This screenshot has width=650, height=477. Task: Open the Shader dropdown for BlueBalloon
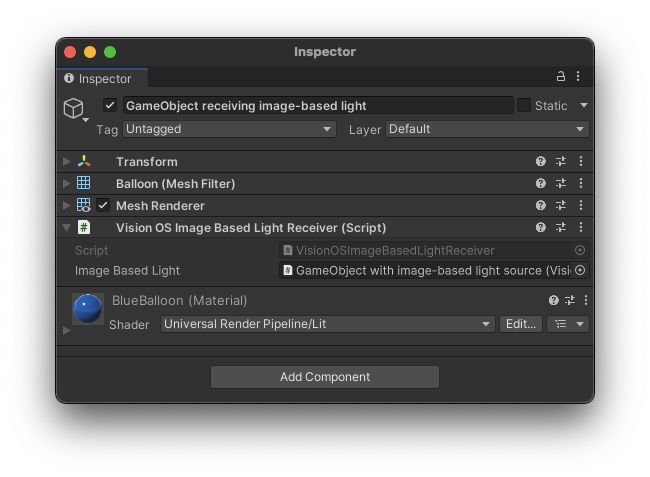click(327, 324)
